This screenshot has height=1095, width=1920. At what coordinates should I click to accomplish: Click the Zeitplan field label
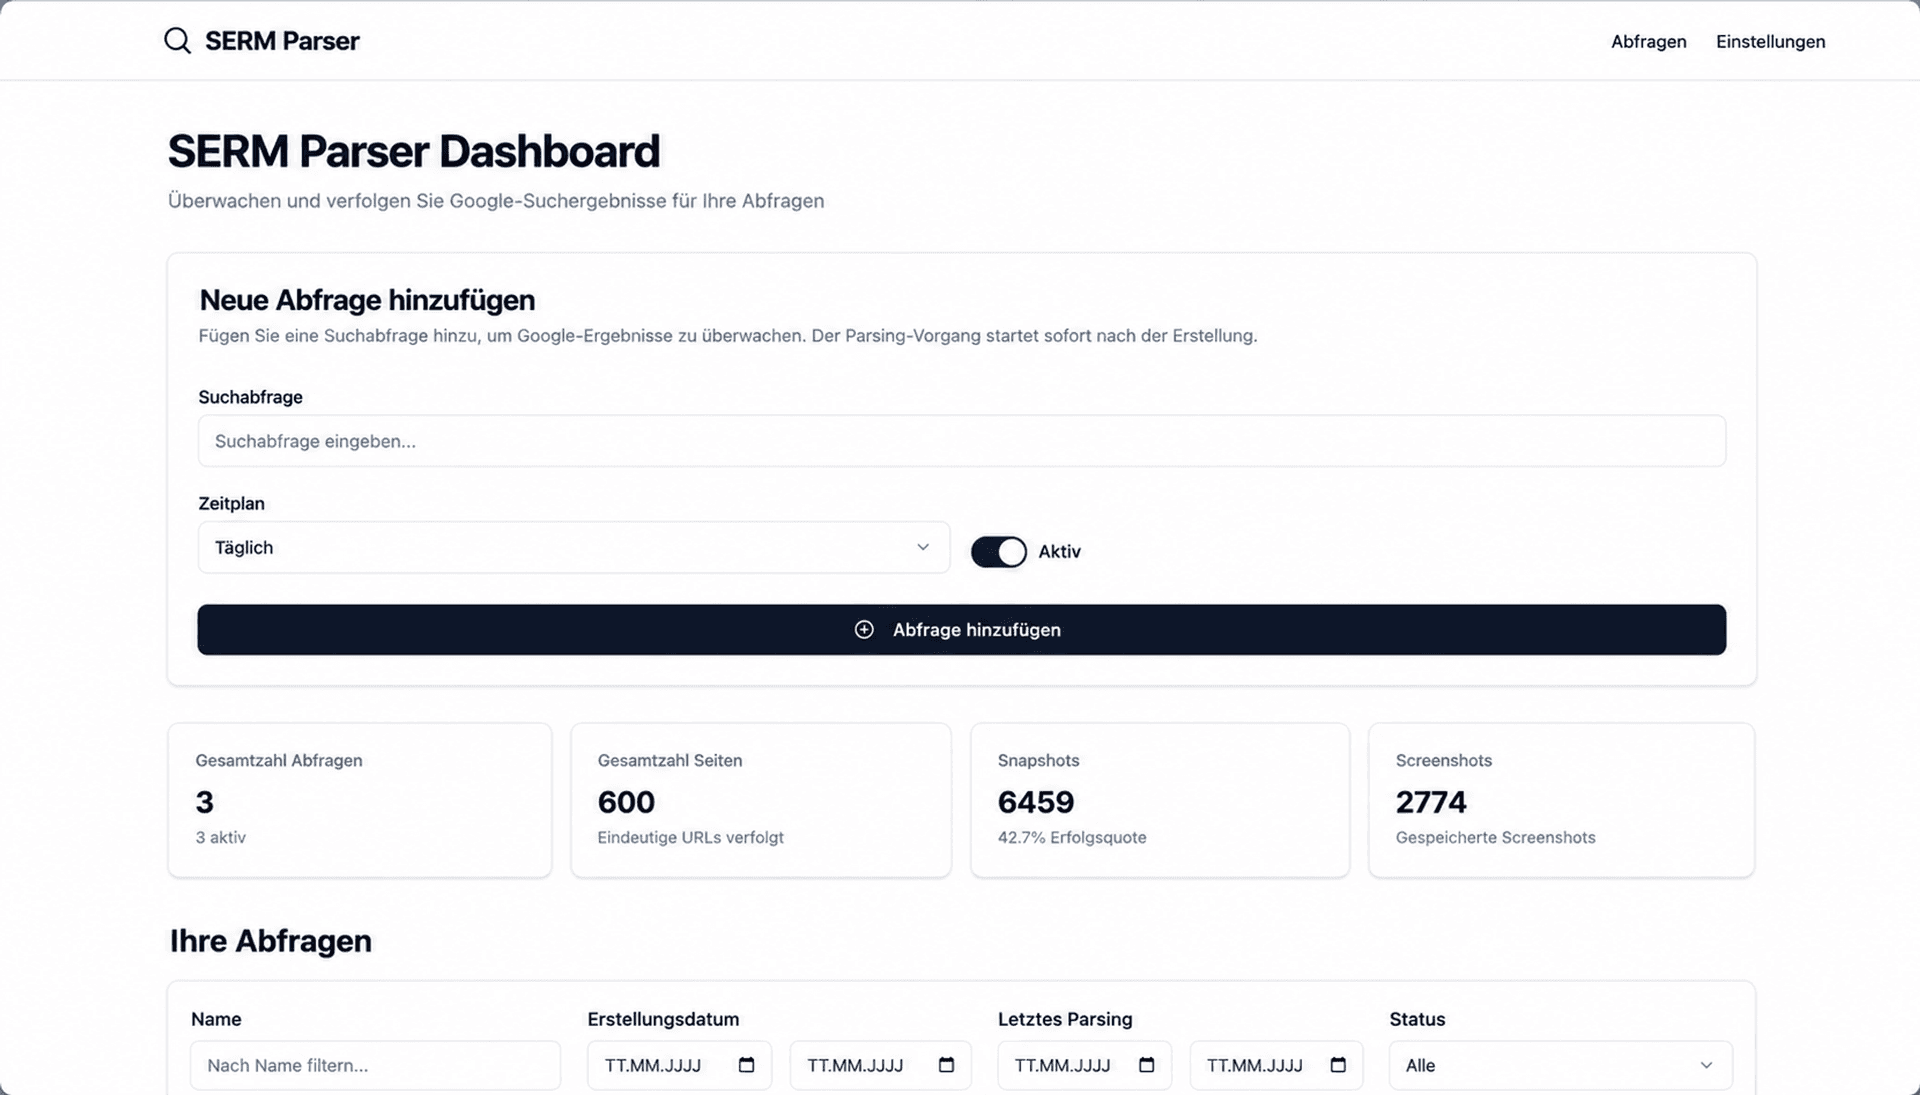[x=231, y=504]
